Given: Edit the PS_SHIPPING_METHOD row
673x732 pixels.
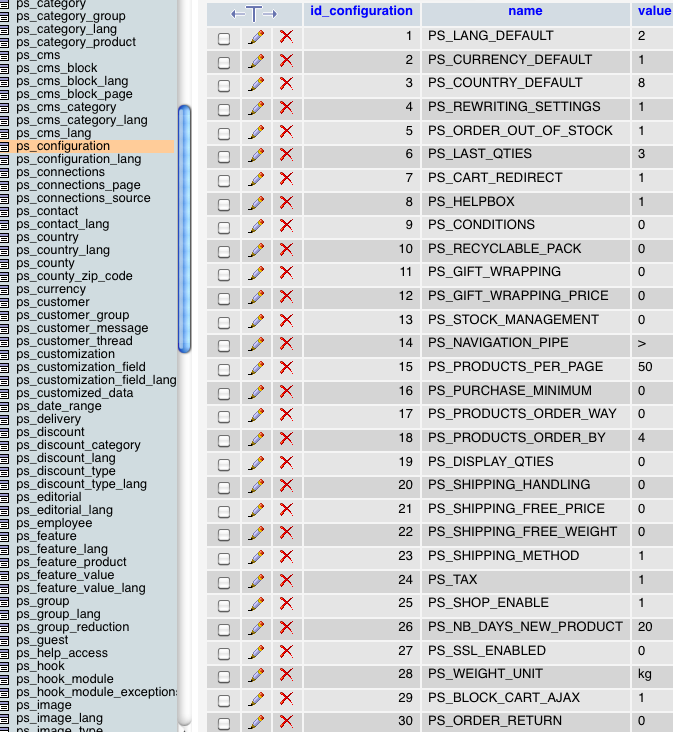Looking at the screenshot, I should point(256,557).
